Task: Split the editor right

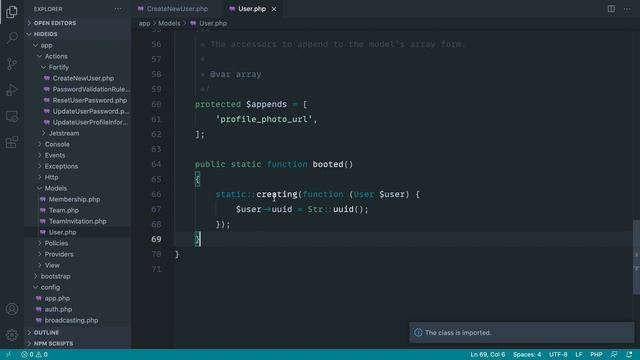Action: coord(611,9)
